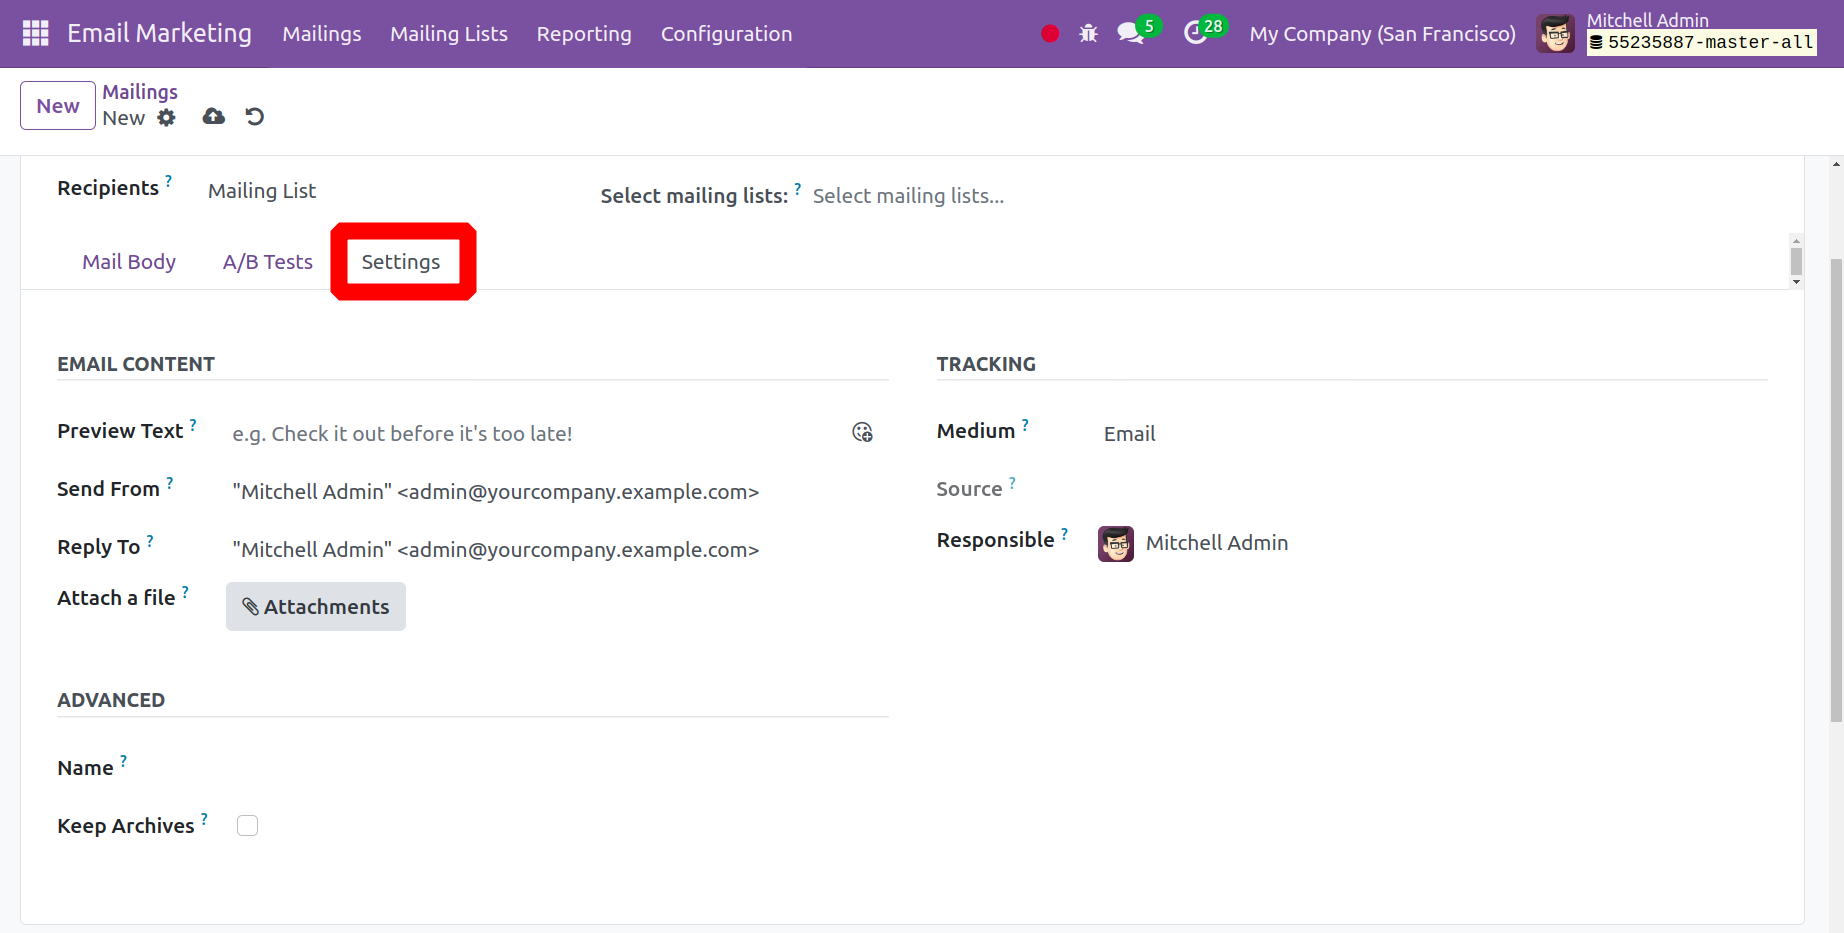1844x933 pixels.
Task: Open the Reporting menu
Action: click(x=584, y=34)
